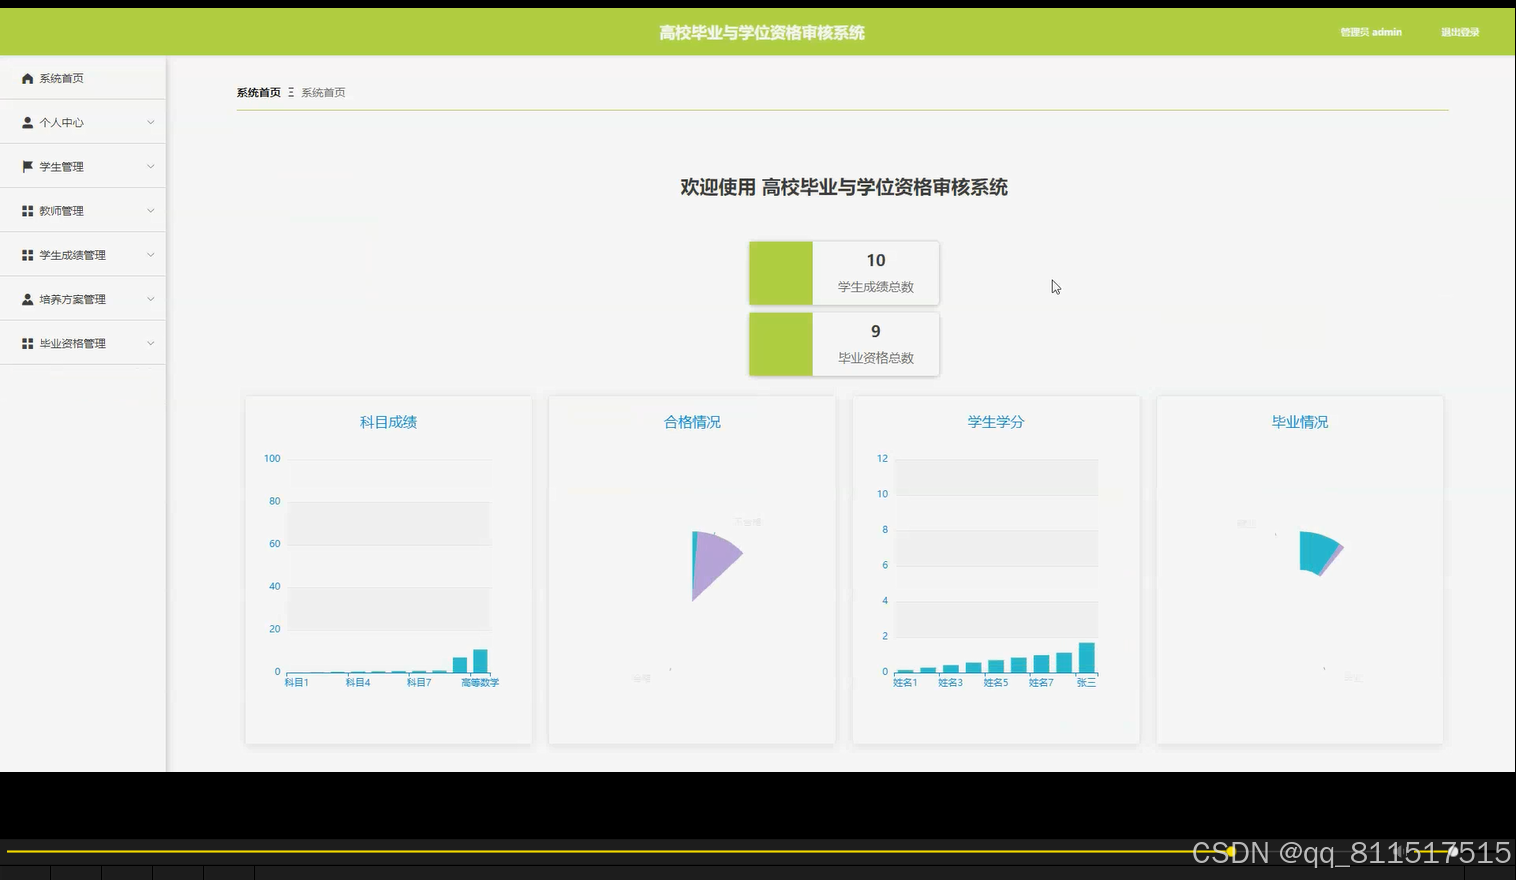Screen dimensions: 1516x880
Task: Click the teal slice in 毕业情况 pie
Action: (1316, 551)
